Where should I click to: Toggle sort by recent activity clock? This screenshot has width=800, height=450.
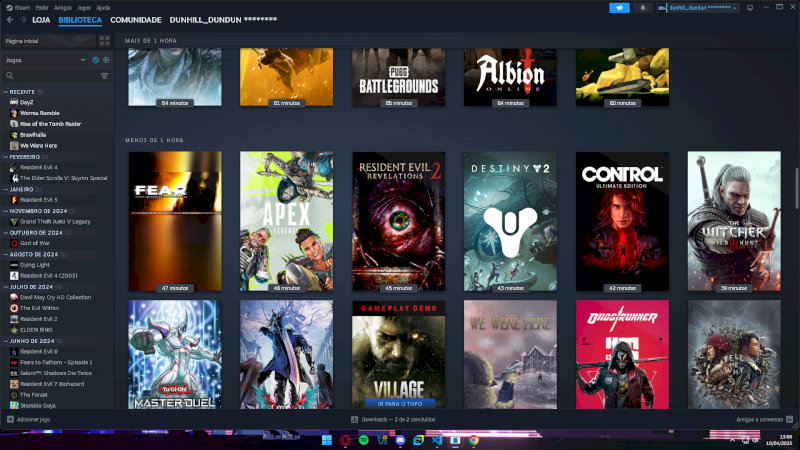tap(96, 60)
